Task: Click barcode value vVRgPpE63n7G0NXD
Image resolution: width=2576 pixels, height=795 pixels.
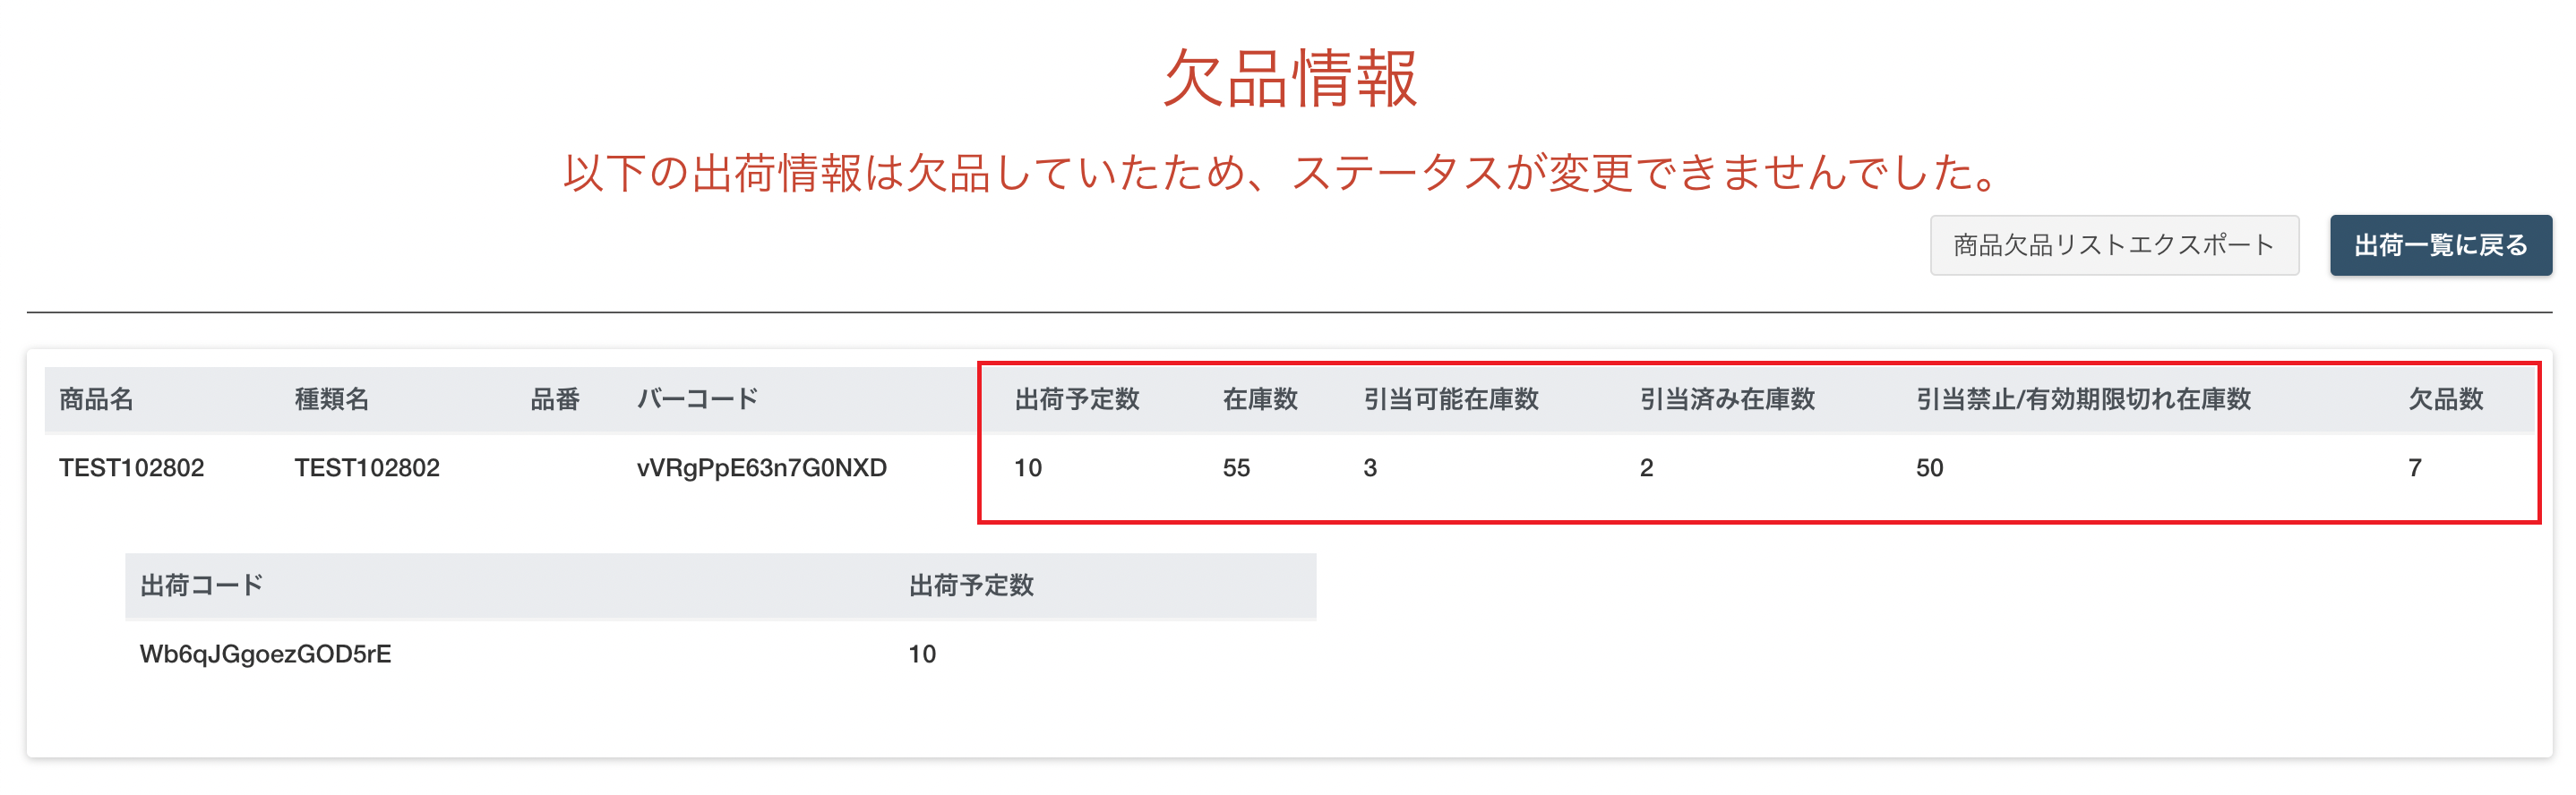Action: [x=762, y=467]
